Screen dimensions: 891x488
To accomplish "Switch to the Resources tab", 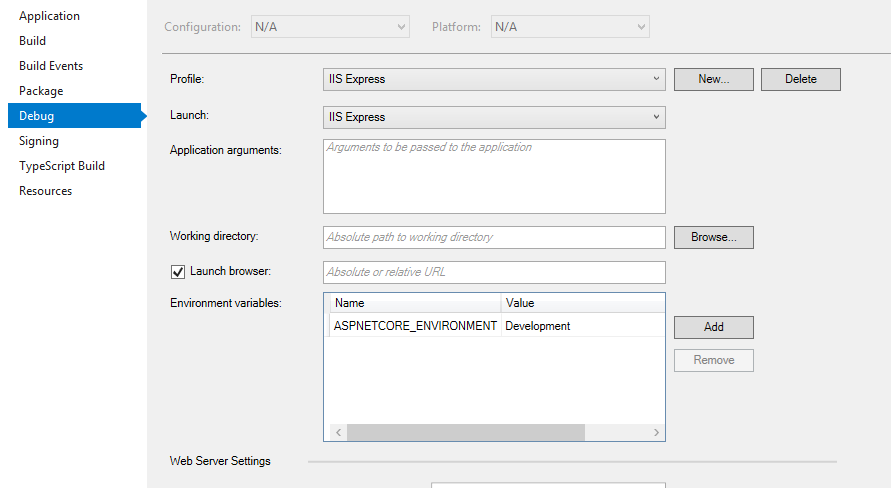I will pyautogui.click(x=45, y=191).
